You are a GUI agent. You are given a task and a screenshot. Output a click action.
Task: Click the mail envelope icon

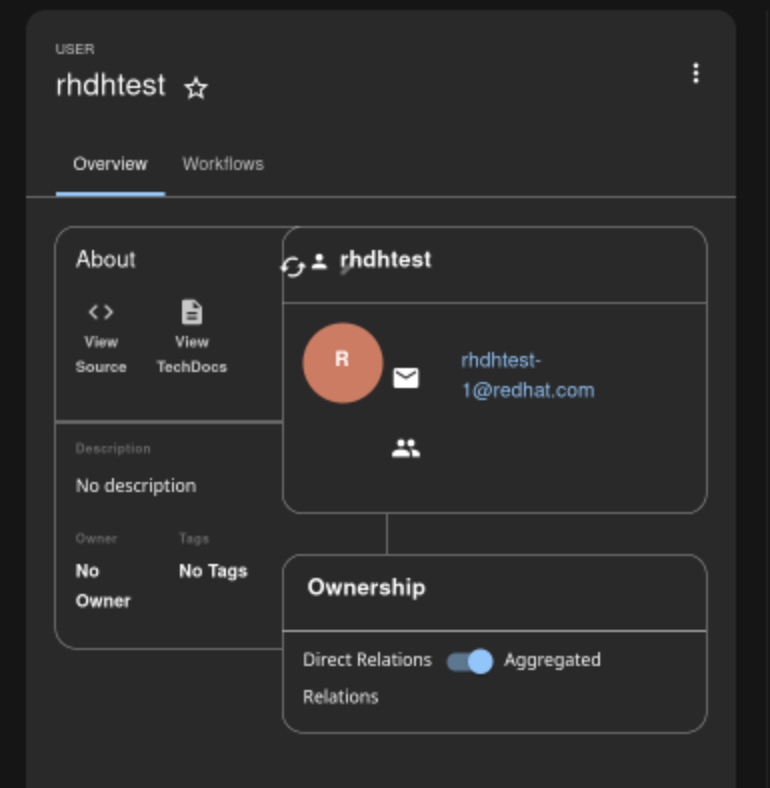click(x=406, y=378)
